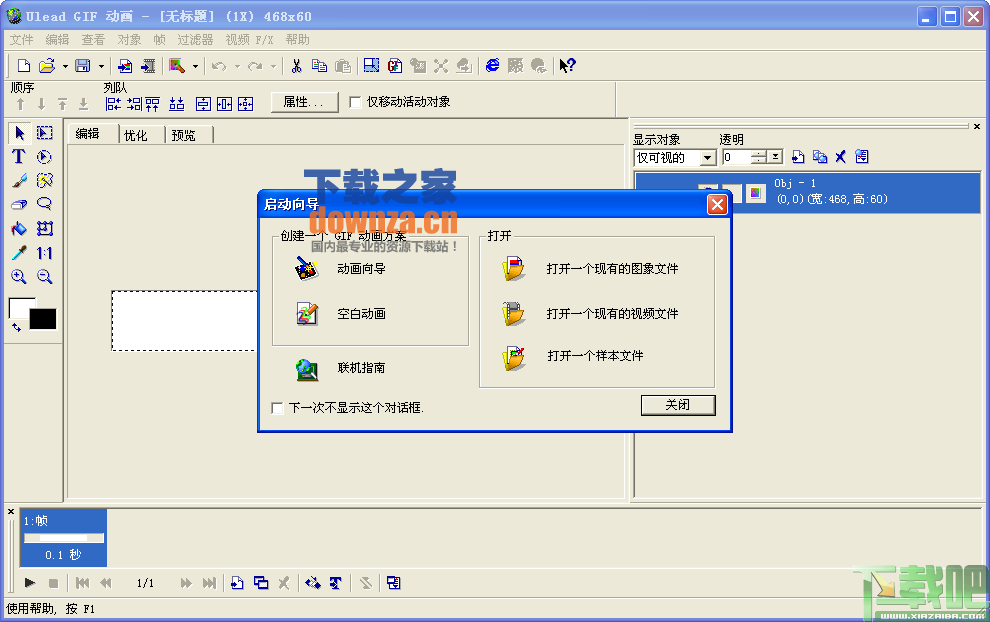The width and height of the screenshot is (990, 622).
Task: Choose the Eraser tool
Action: click(18, 205)
